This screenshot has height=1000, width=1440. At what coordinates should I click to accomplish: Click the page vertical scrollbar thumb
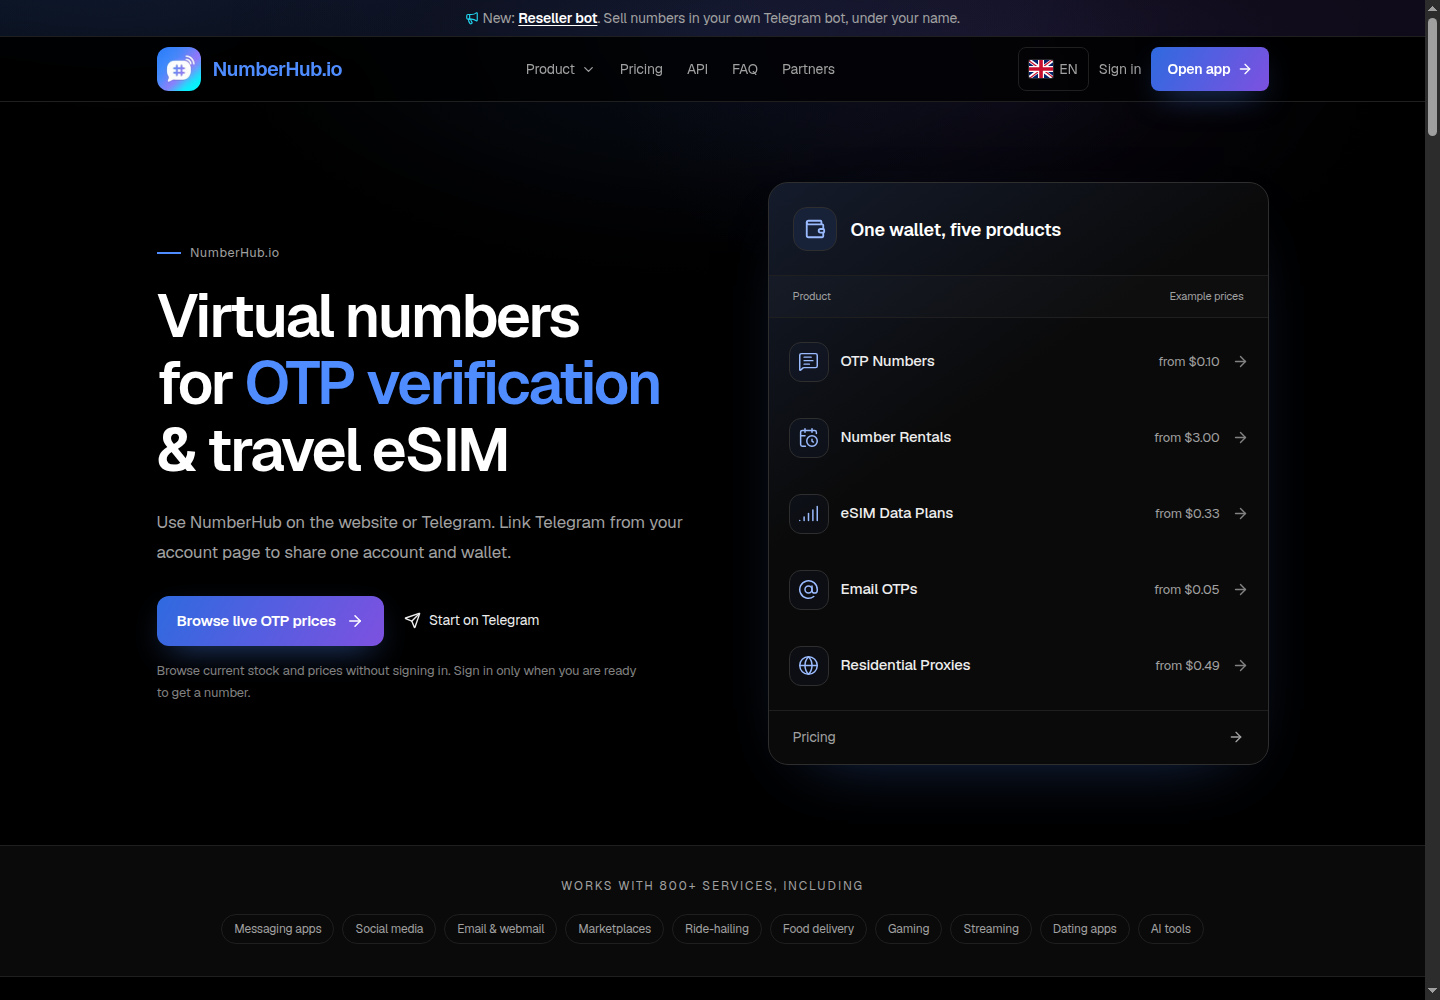coord(1432,75)
